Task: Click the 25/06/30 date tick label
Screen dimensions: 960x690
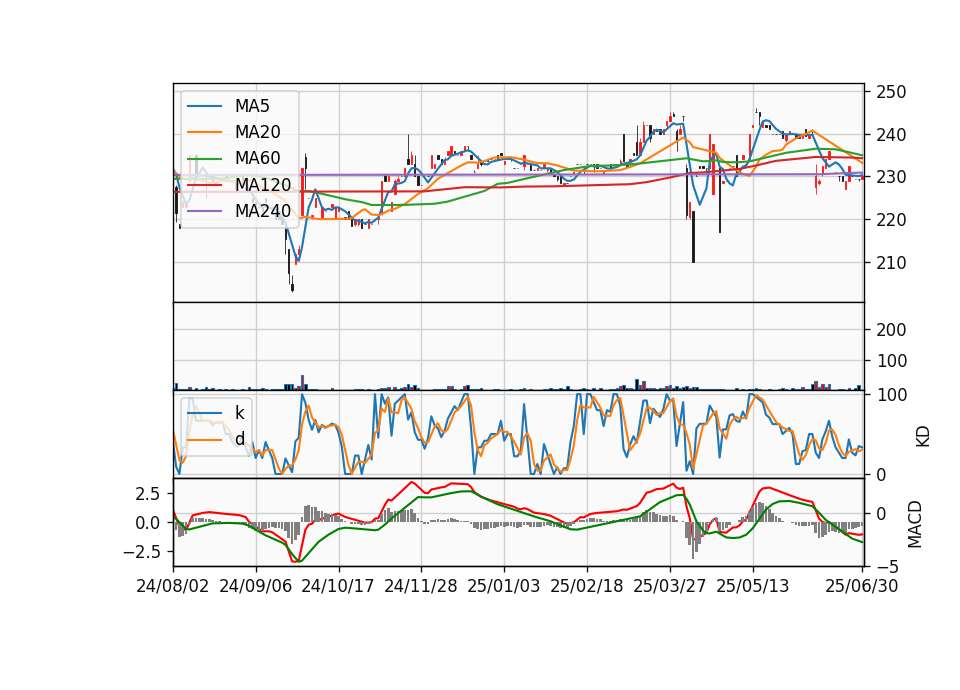Action: (862, 586)
